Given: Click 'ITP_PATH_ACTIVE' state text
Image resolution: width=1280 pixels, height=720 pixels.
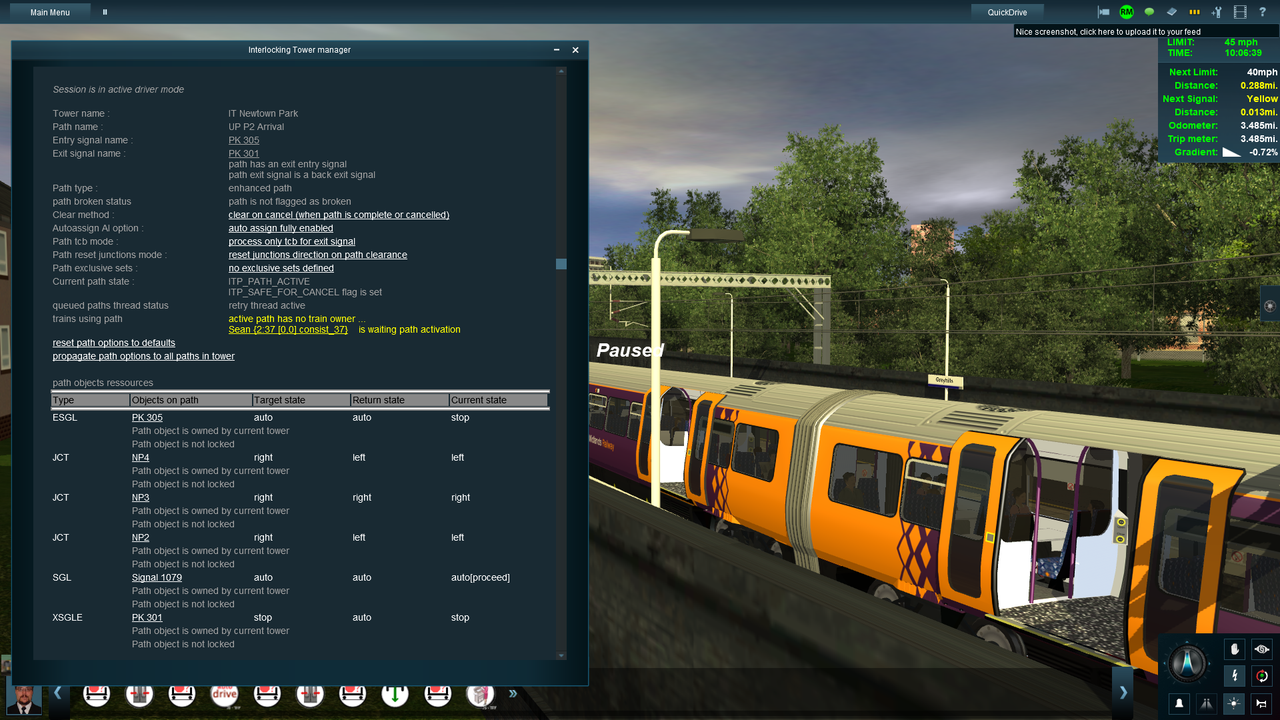Looking at the screenshot, I should [x=269, y=282].
